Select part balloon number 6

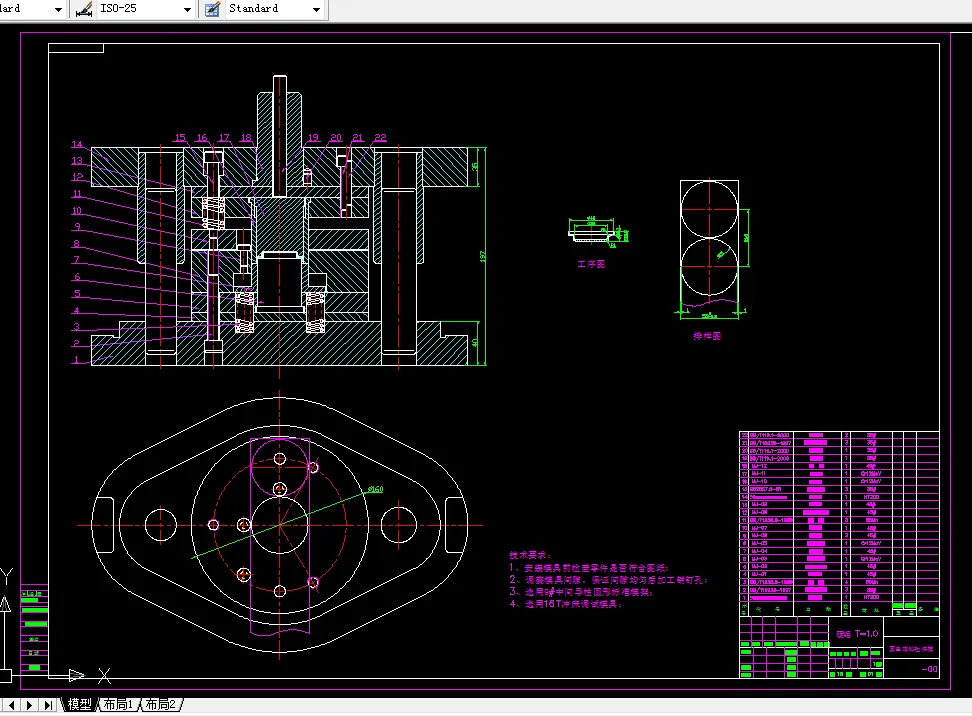tap(77, 276)
